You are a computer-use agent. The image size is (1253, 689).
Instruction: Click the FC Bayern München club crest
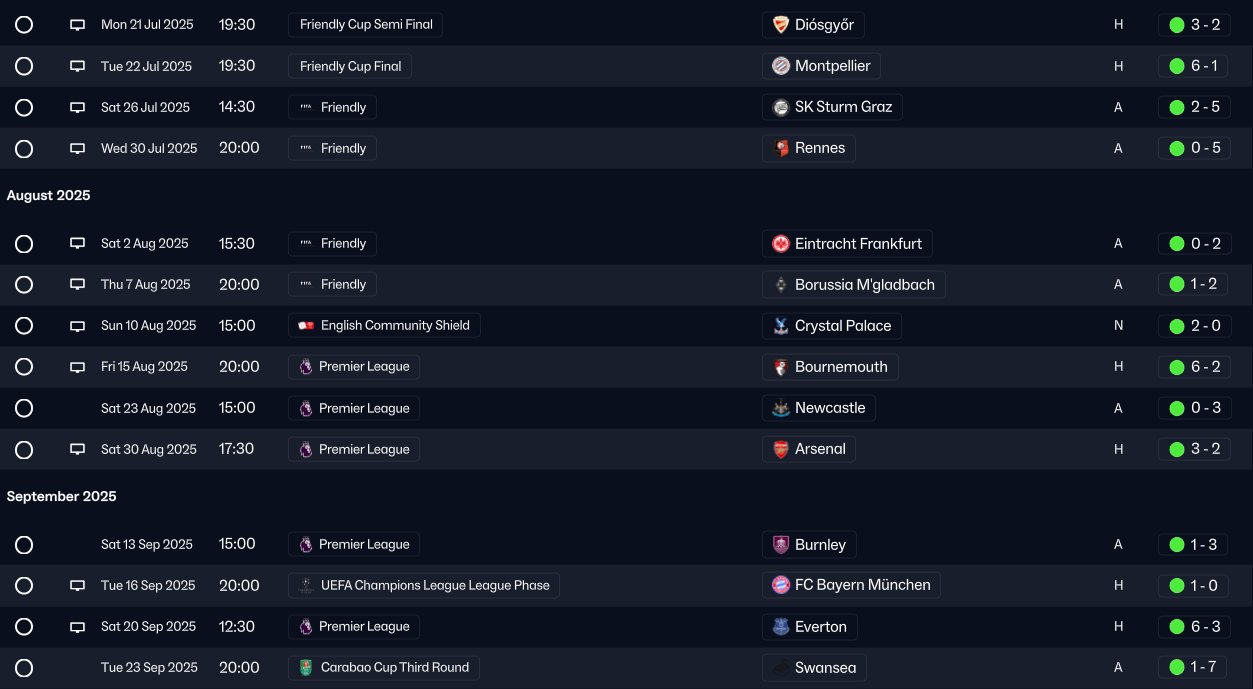point(781,585)
